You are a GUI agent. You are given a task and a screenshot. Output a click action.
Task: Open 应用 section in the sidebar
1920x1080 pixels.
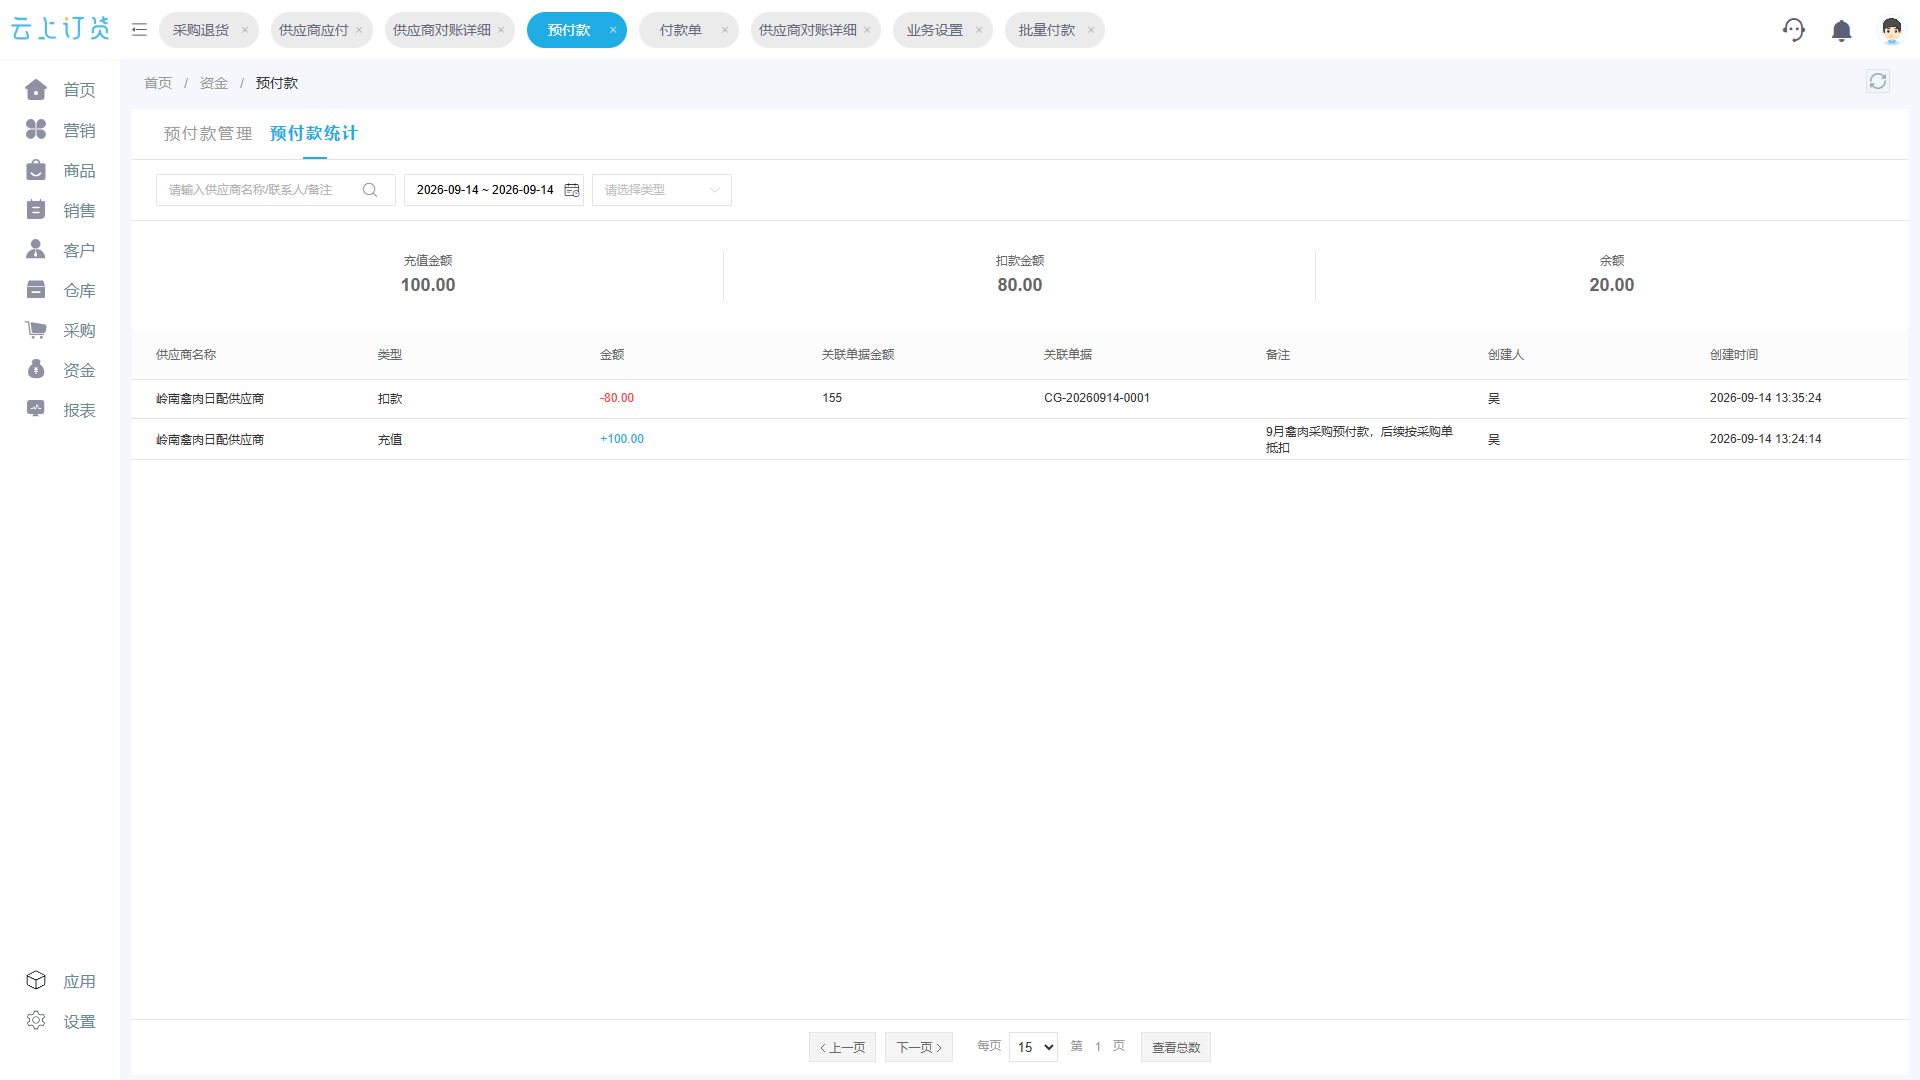[60, 981]
